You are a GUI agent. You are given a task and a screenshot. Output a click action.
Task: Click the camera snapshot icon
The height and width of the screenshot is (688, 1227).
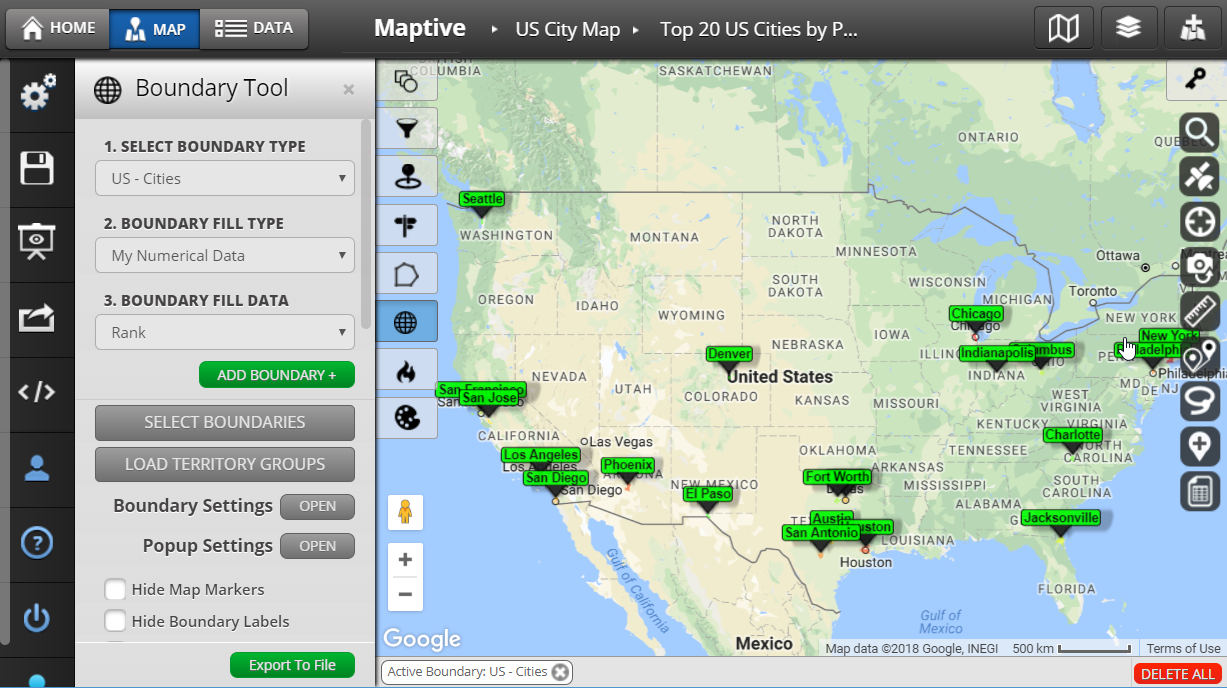coord(1199,267)
